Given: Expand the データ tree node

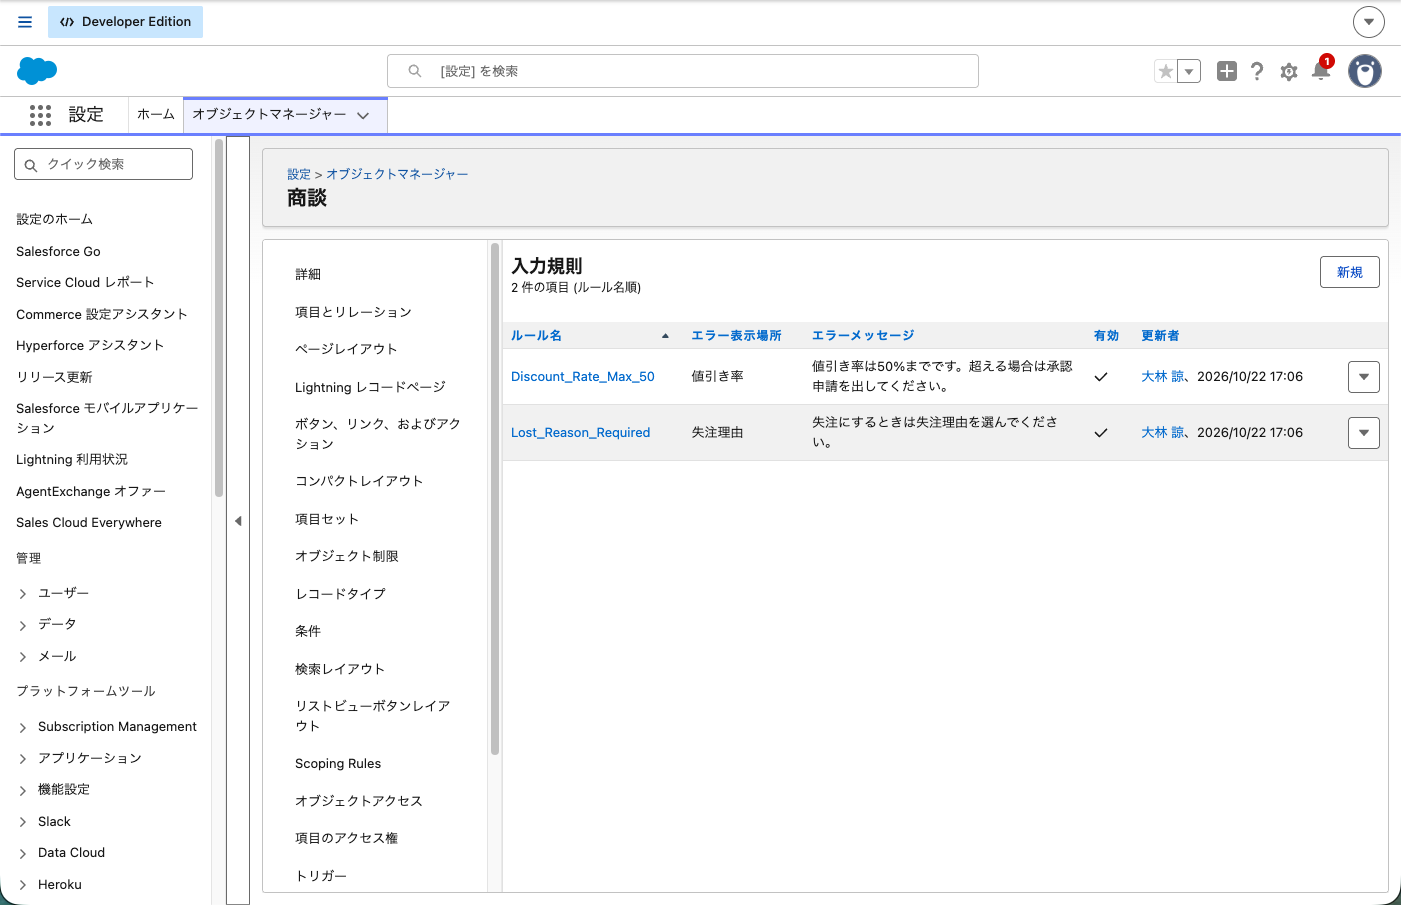Looking at the screenshot, I should coord(23,625).
